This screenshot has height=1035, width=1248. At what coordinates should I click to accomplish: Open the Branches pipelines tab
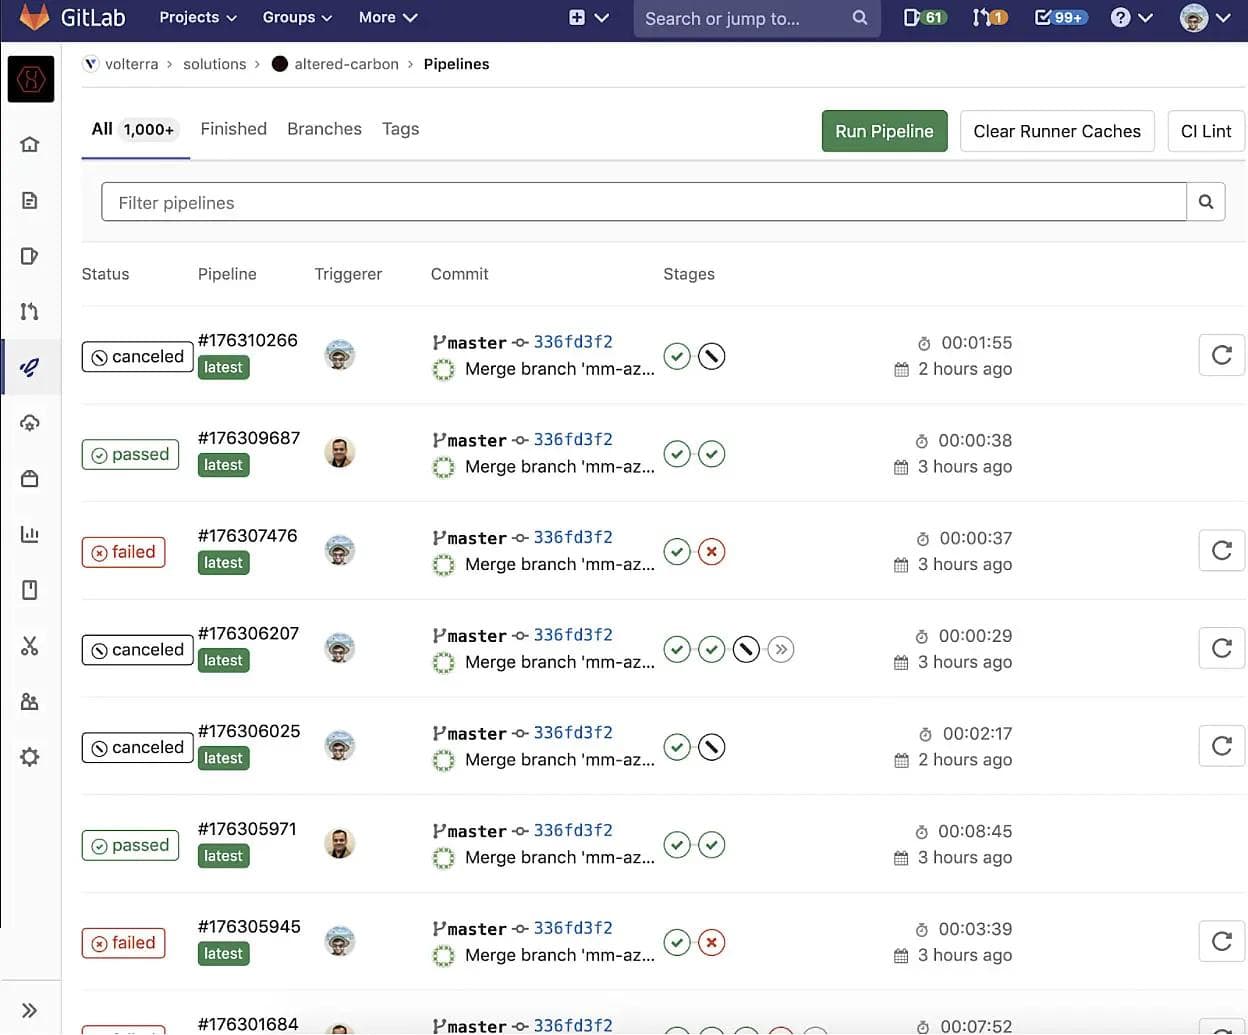tap(324, 128)
